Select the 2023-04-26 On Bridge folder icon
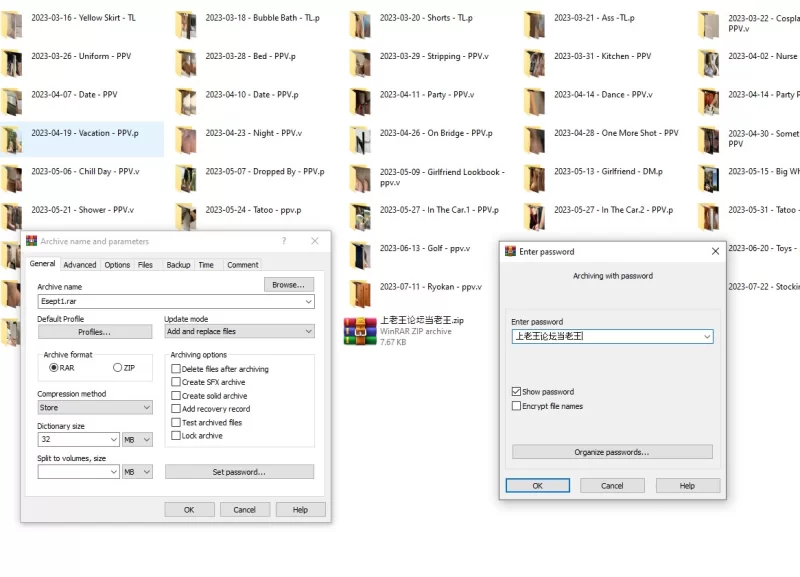 (x=360, y=139)
